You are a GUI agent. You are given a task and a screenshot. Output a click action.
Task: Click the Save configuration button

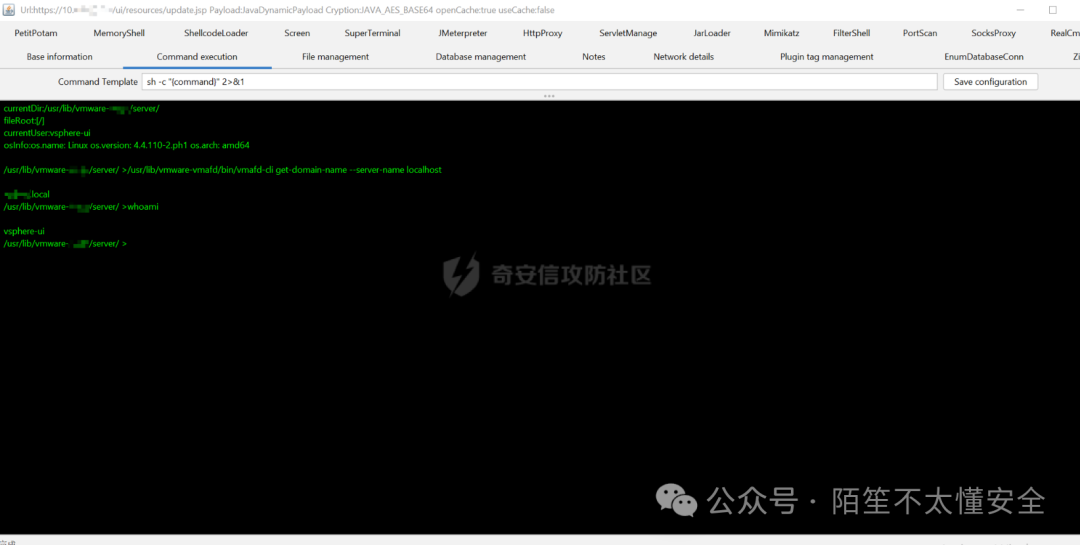pos(990,82)
